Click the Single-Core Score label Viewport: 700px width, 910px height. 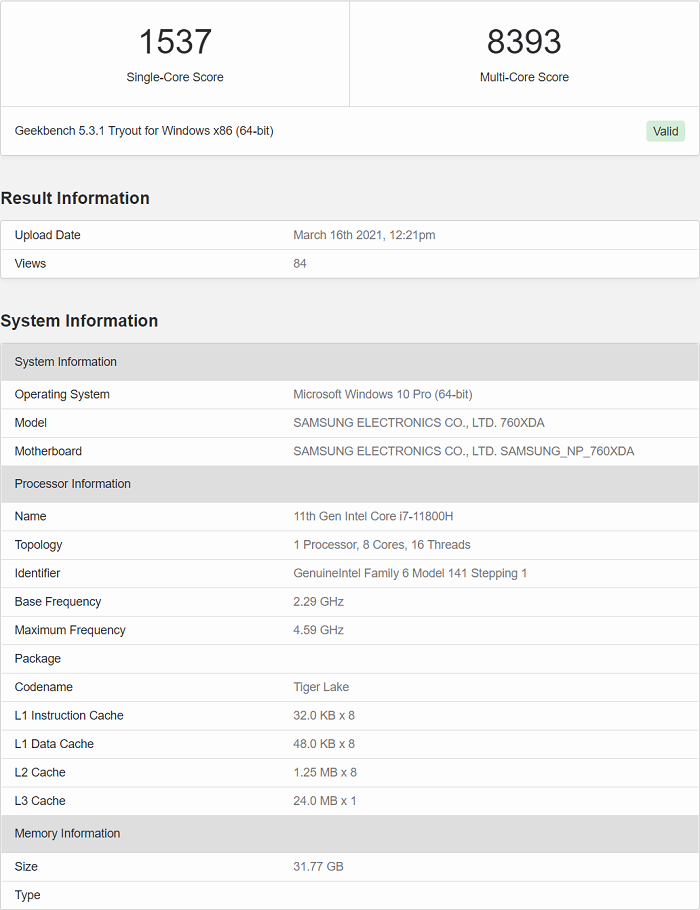tap(175, 77)
